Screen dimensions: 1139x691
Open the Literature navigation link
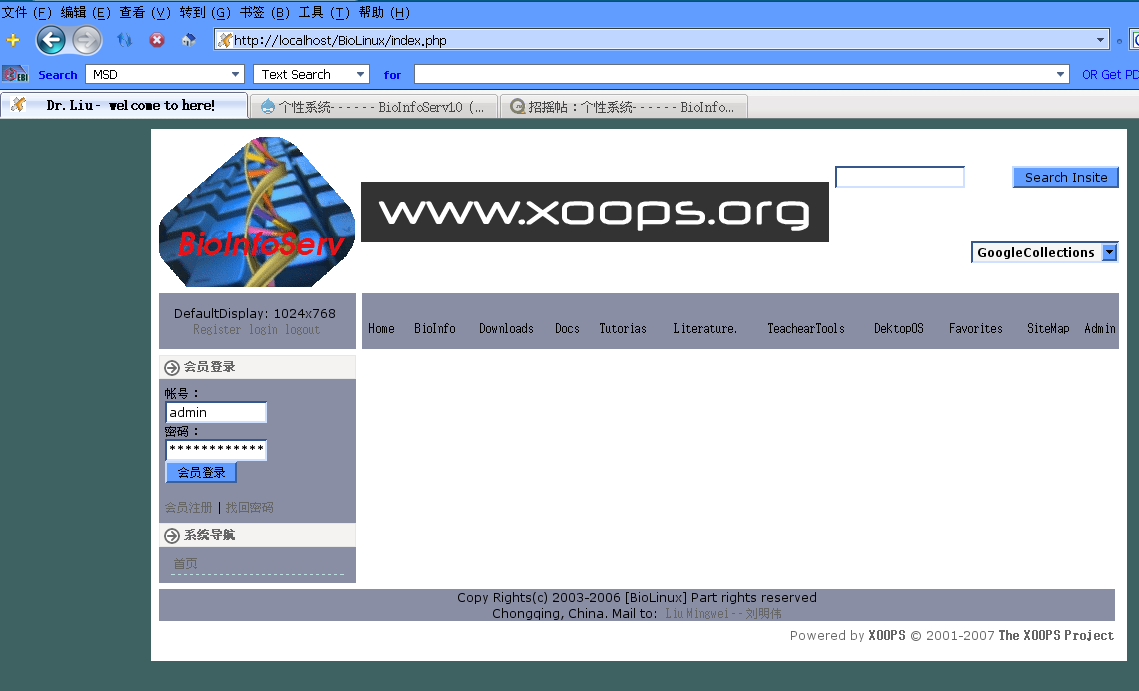[705, 328]
